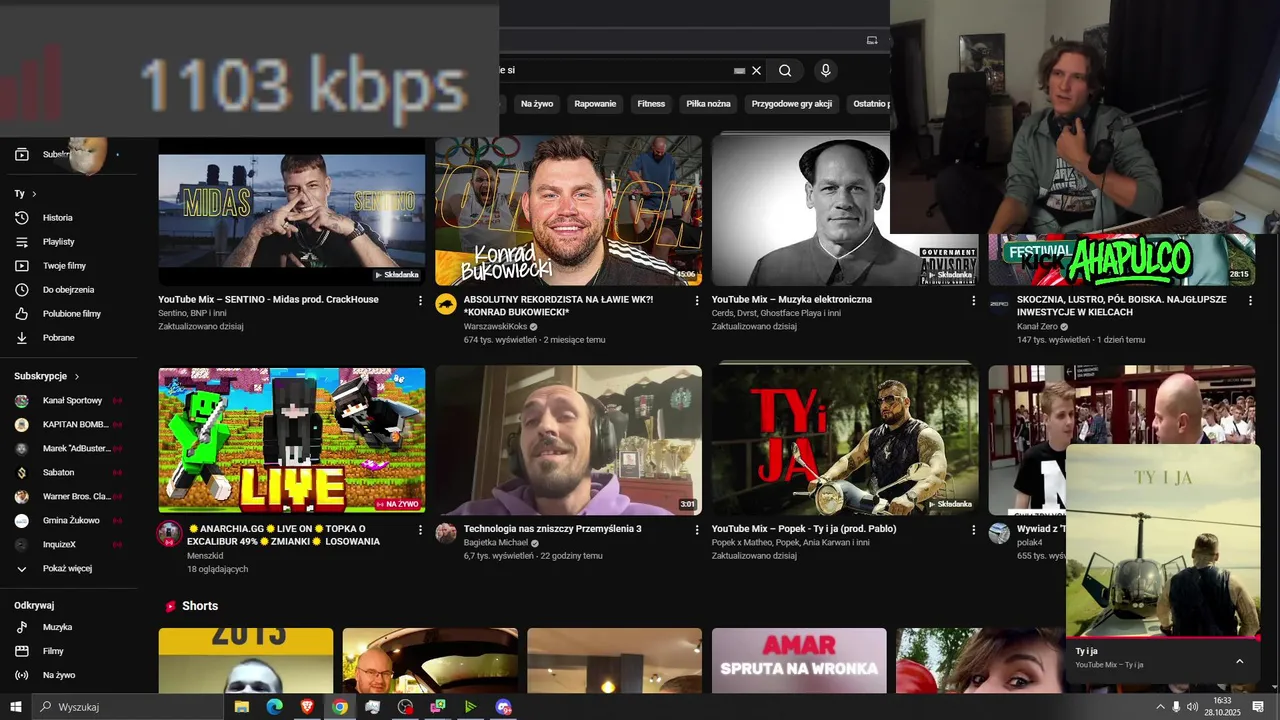
Task: Select the Rapowanie filter chip
Action: point(595,104)
